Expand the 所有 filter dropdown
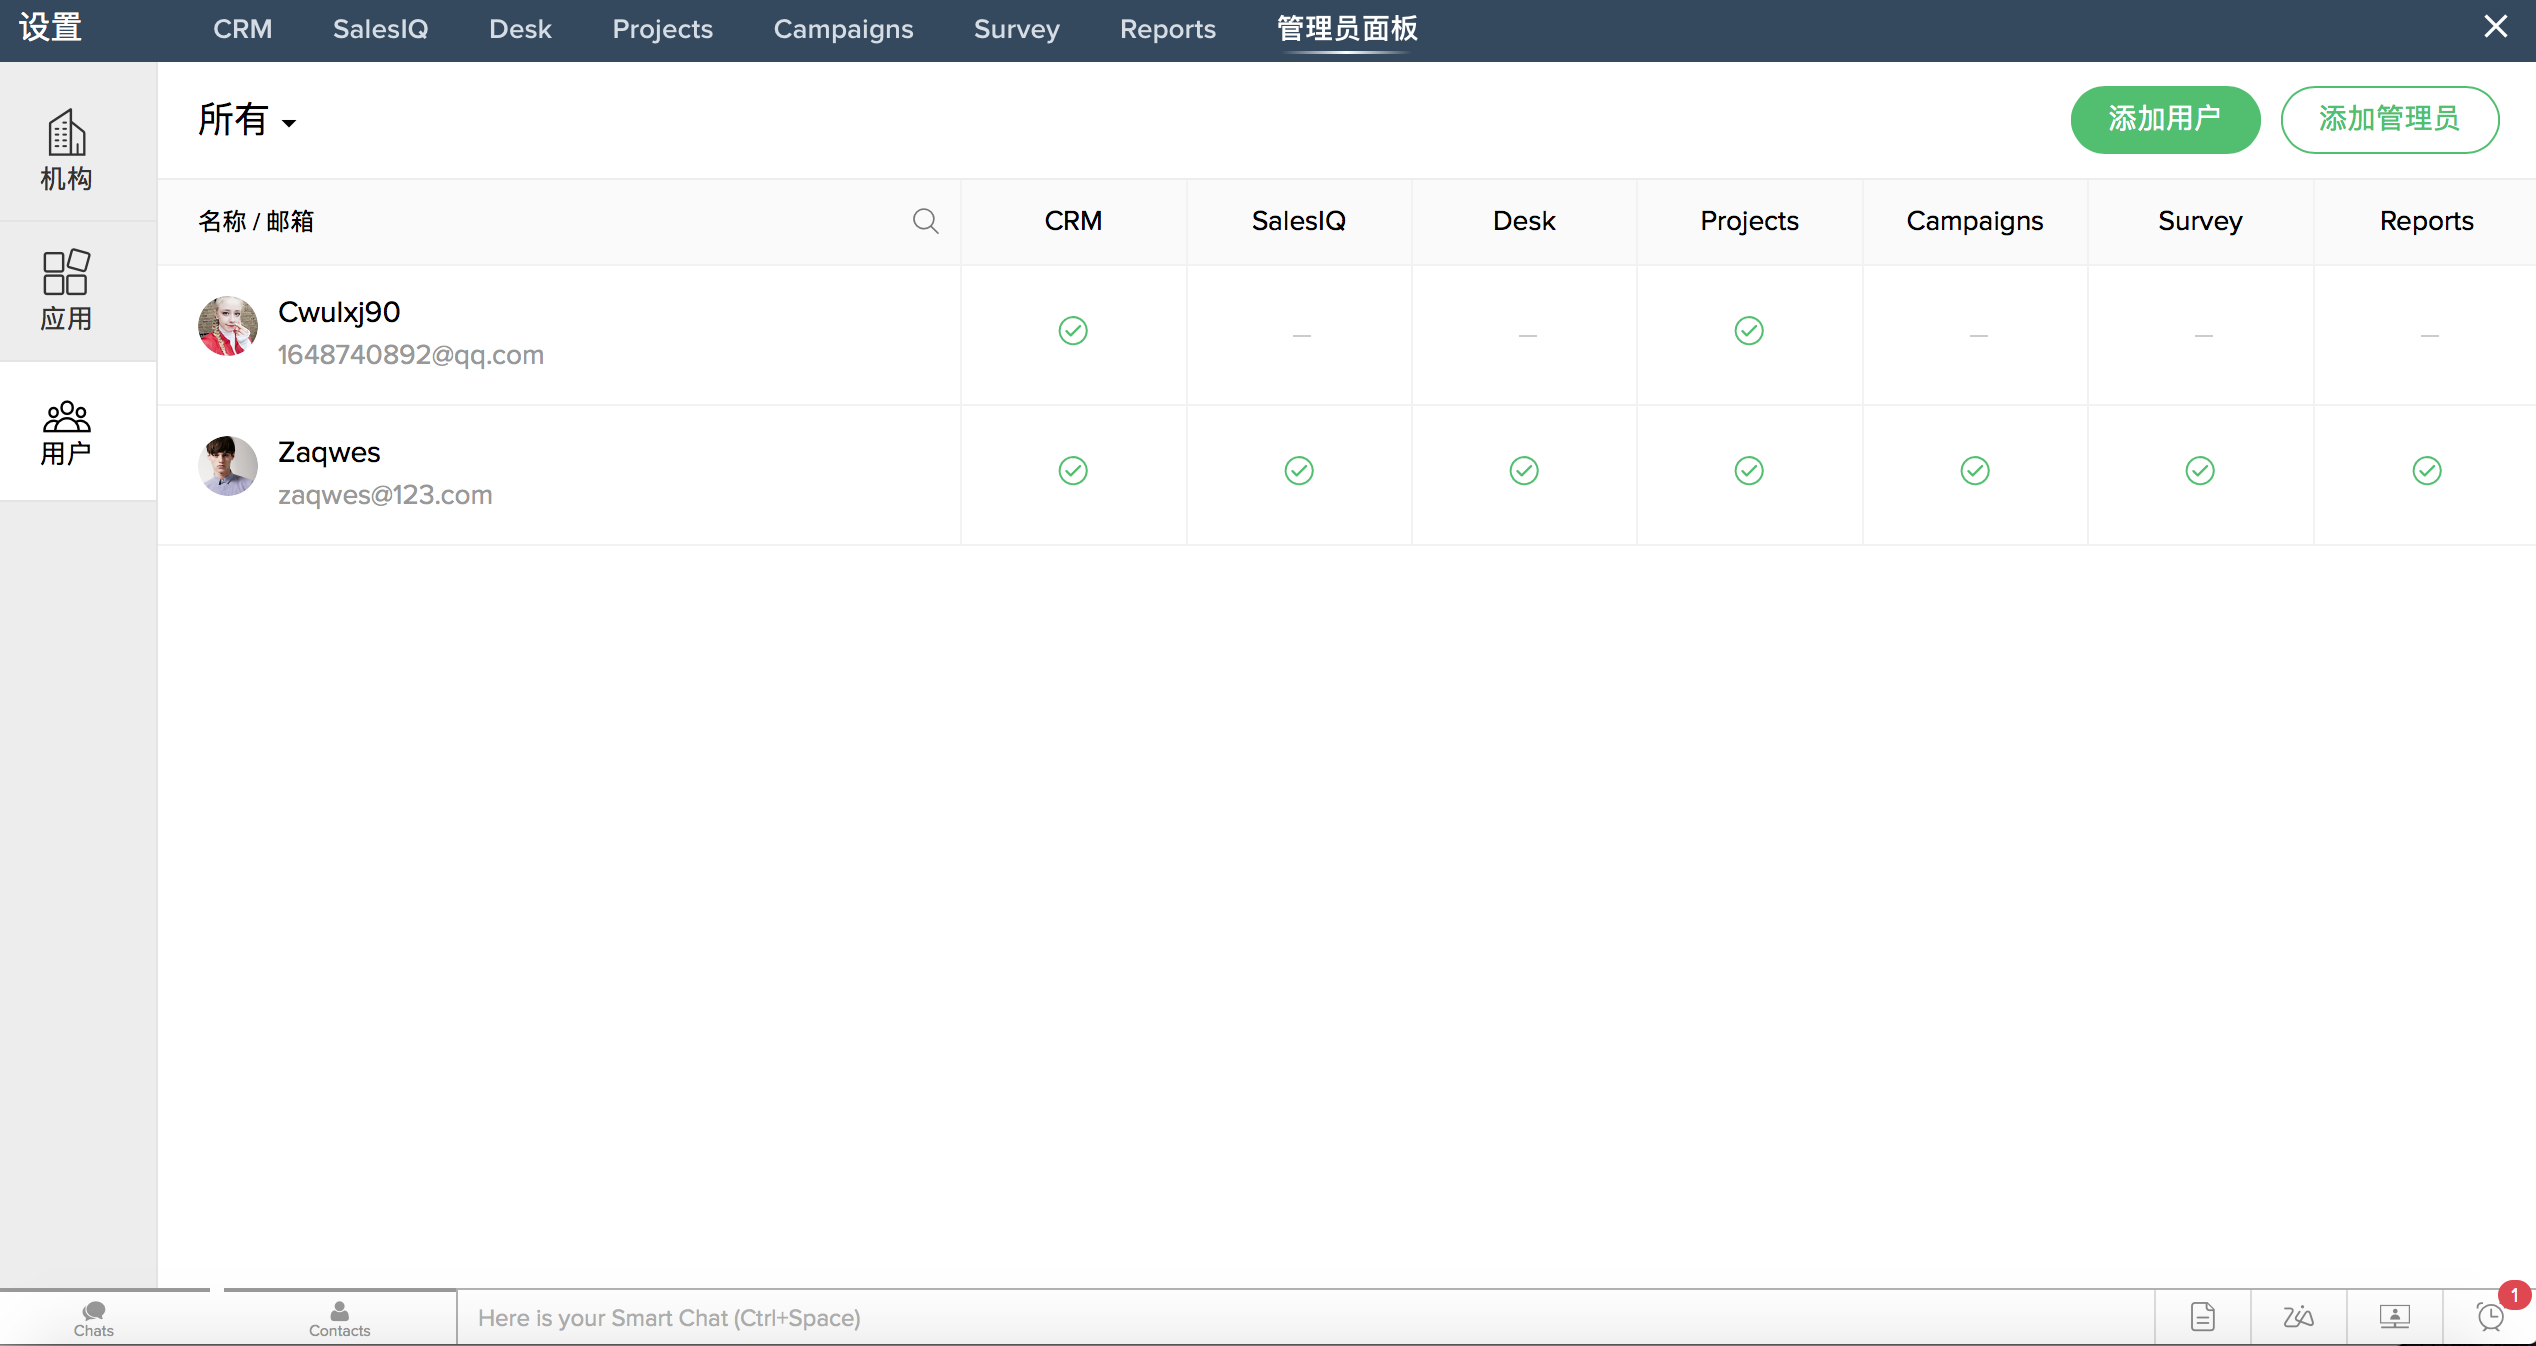 247,121
